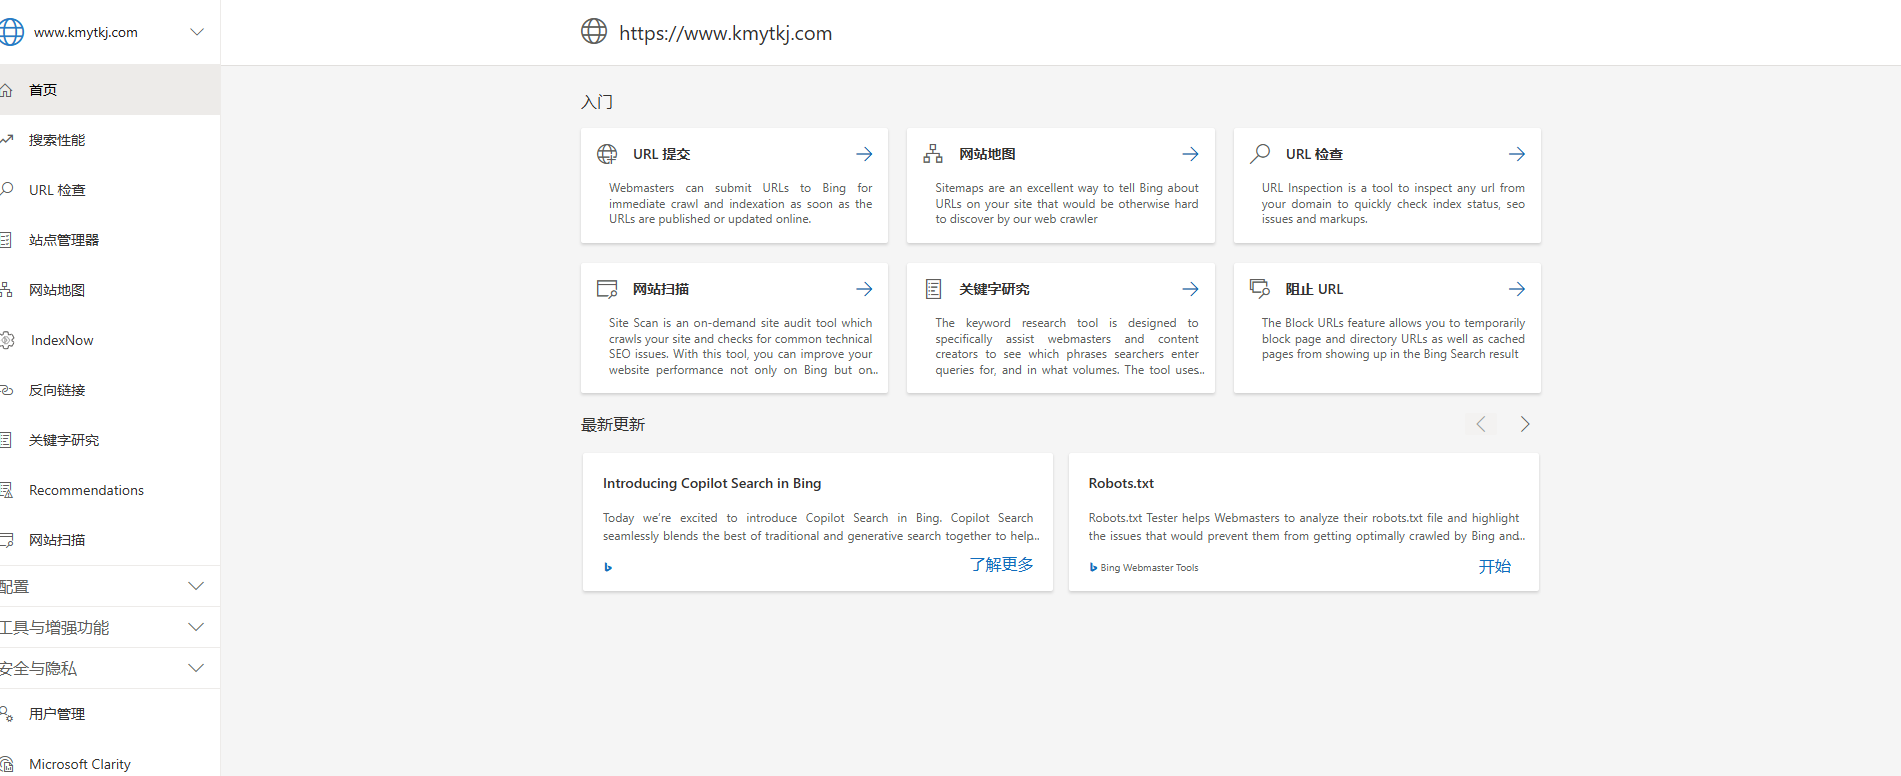Viewport: 1901px width, 776px height.
Task: Click the trend icon next to 搜索性能
Action: [6, 140]
